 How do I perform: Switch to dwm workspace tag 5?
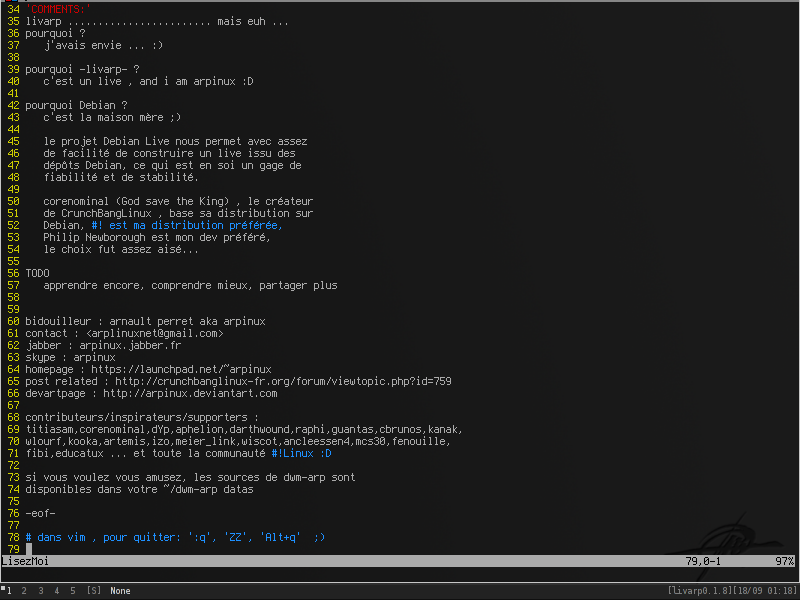pos(73,590)
